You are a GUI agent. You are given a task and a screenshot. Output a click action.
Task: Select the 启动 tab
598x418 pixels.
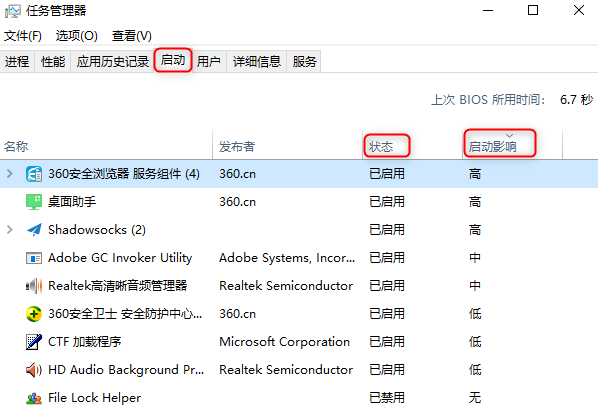pyautogui.click(x=173, y=60)
